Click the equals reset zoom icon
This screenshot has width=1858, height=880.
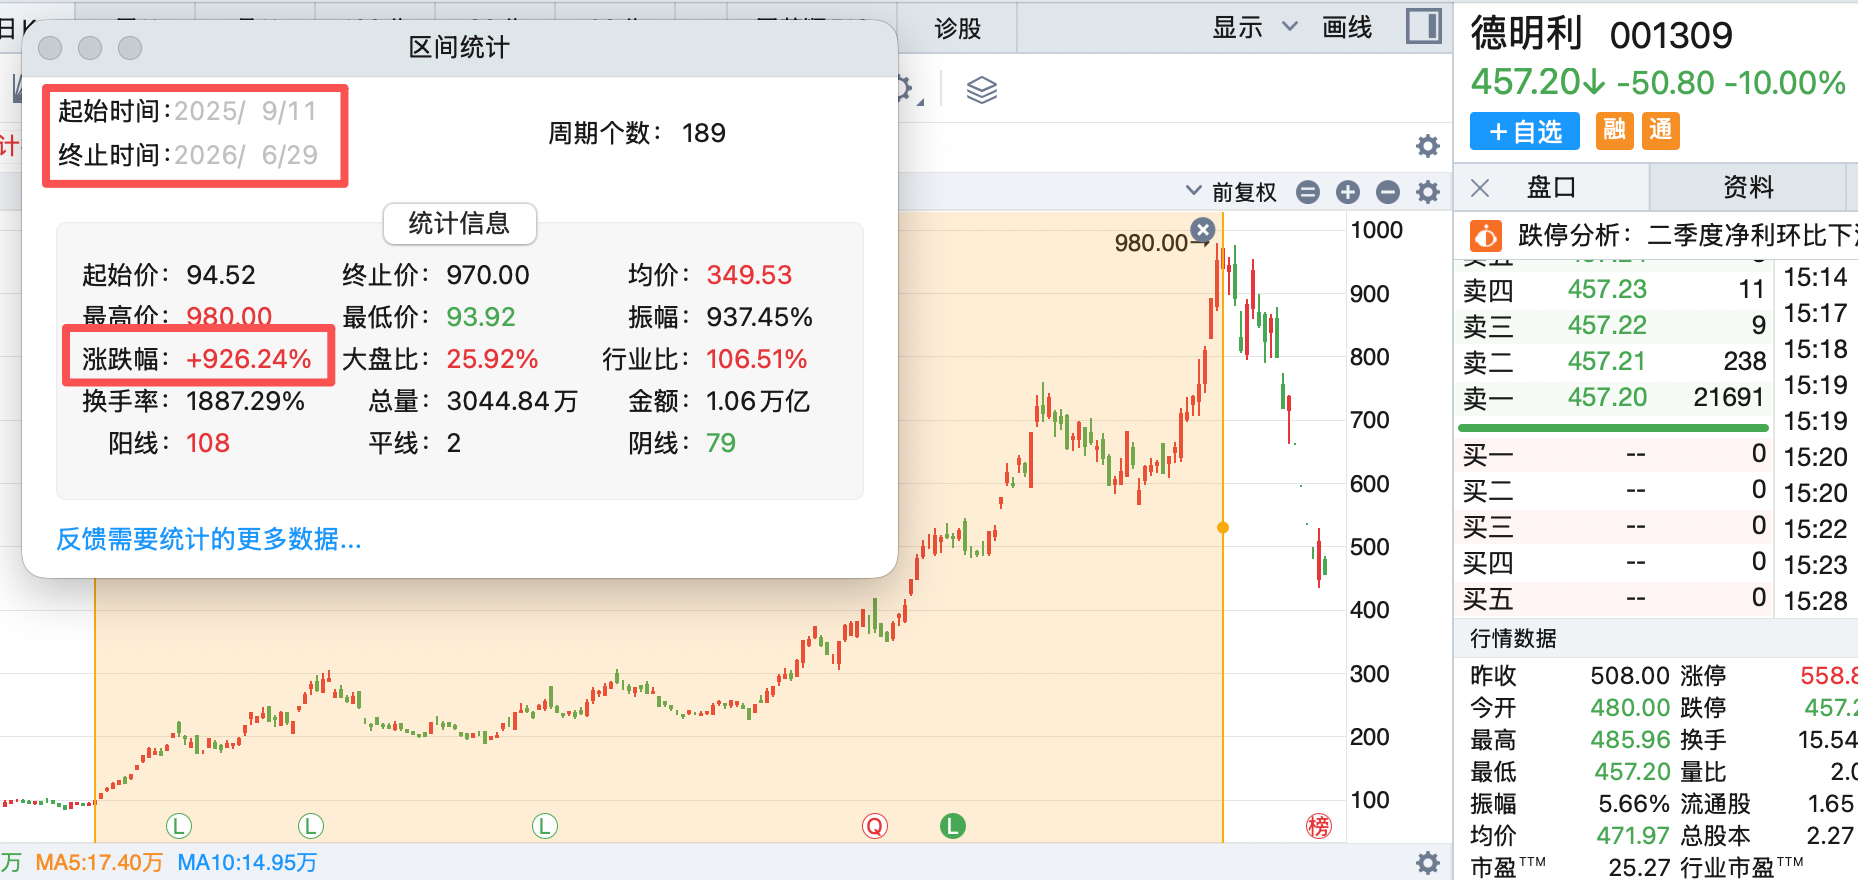1308,192
